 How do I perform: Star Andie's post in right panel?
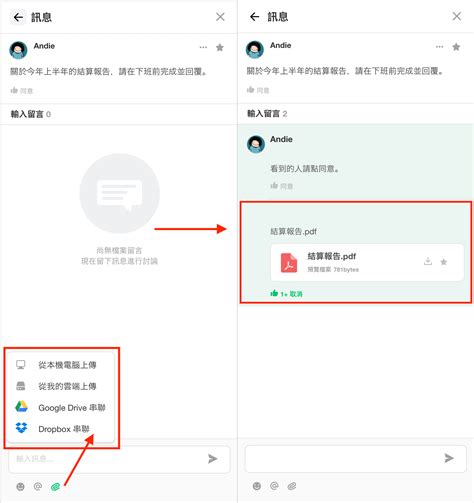click(456, 47)
